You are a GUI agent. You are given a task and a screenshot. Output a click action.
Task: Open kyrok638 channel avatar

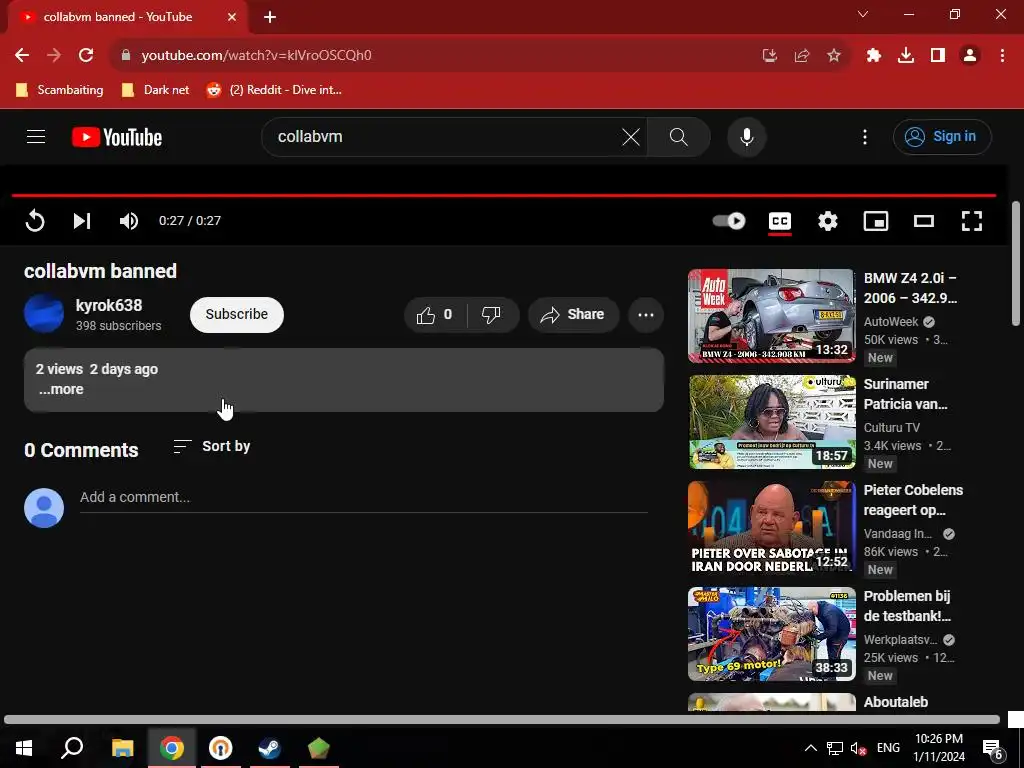(44, 313)
